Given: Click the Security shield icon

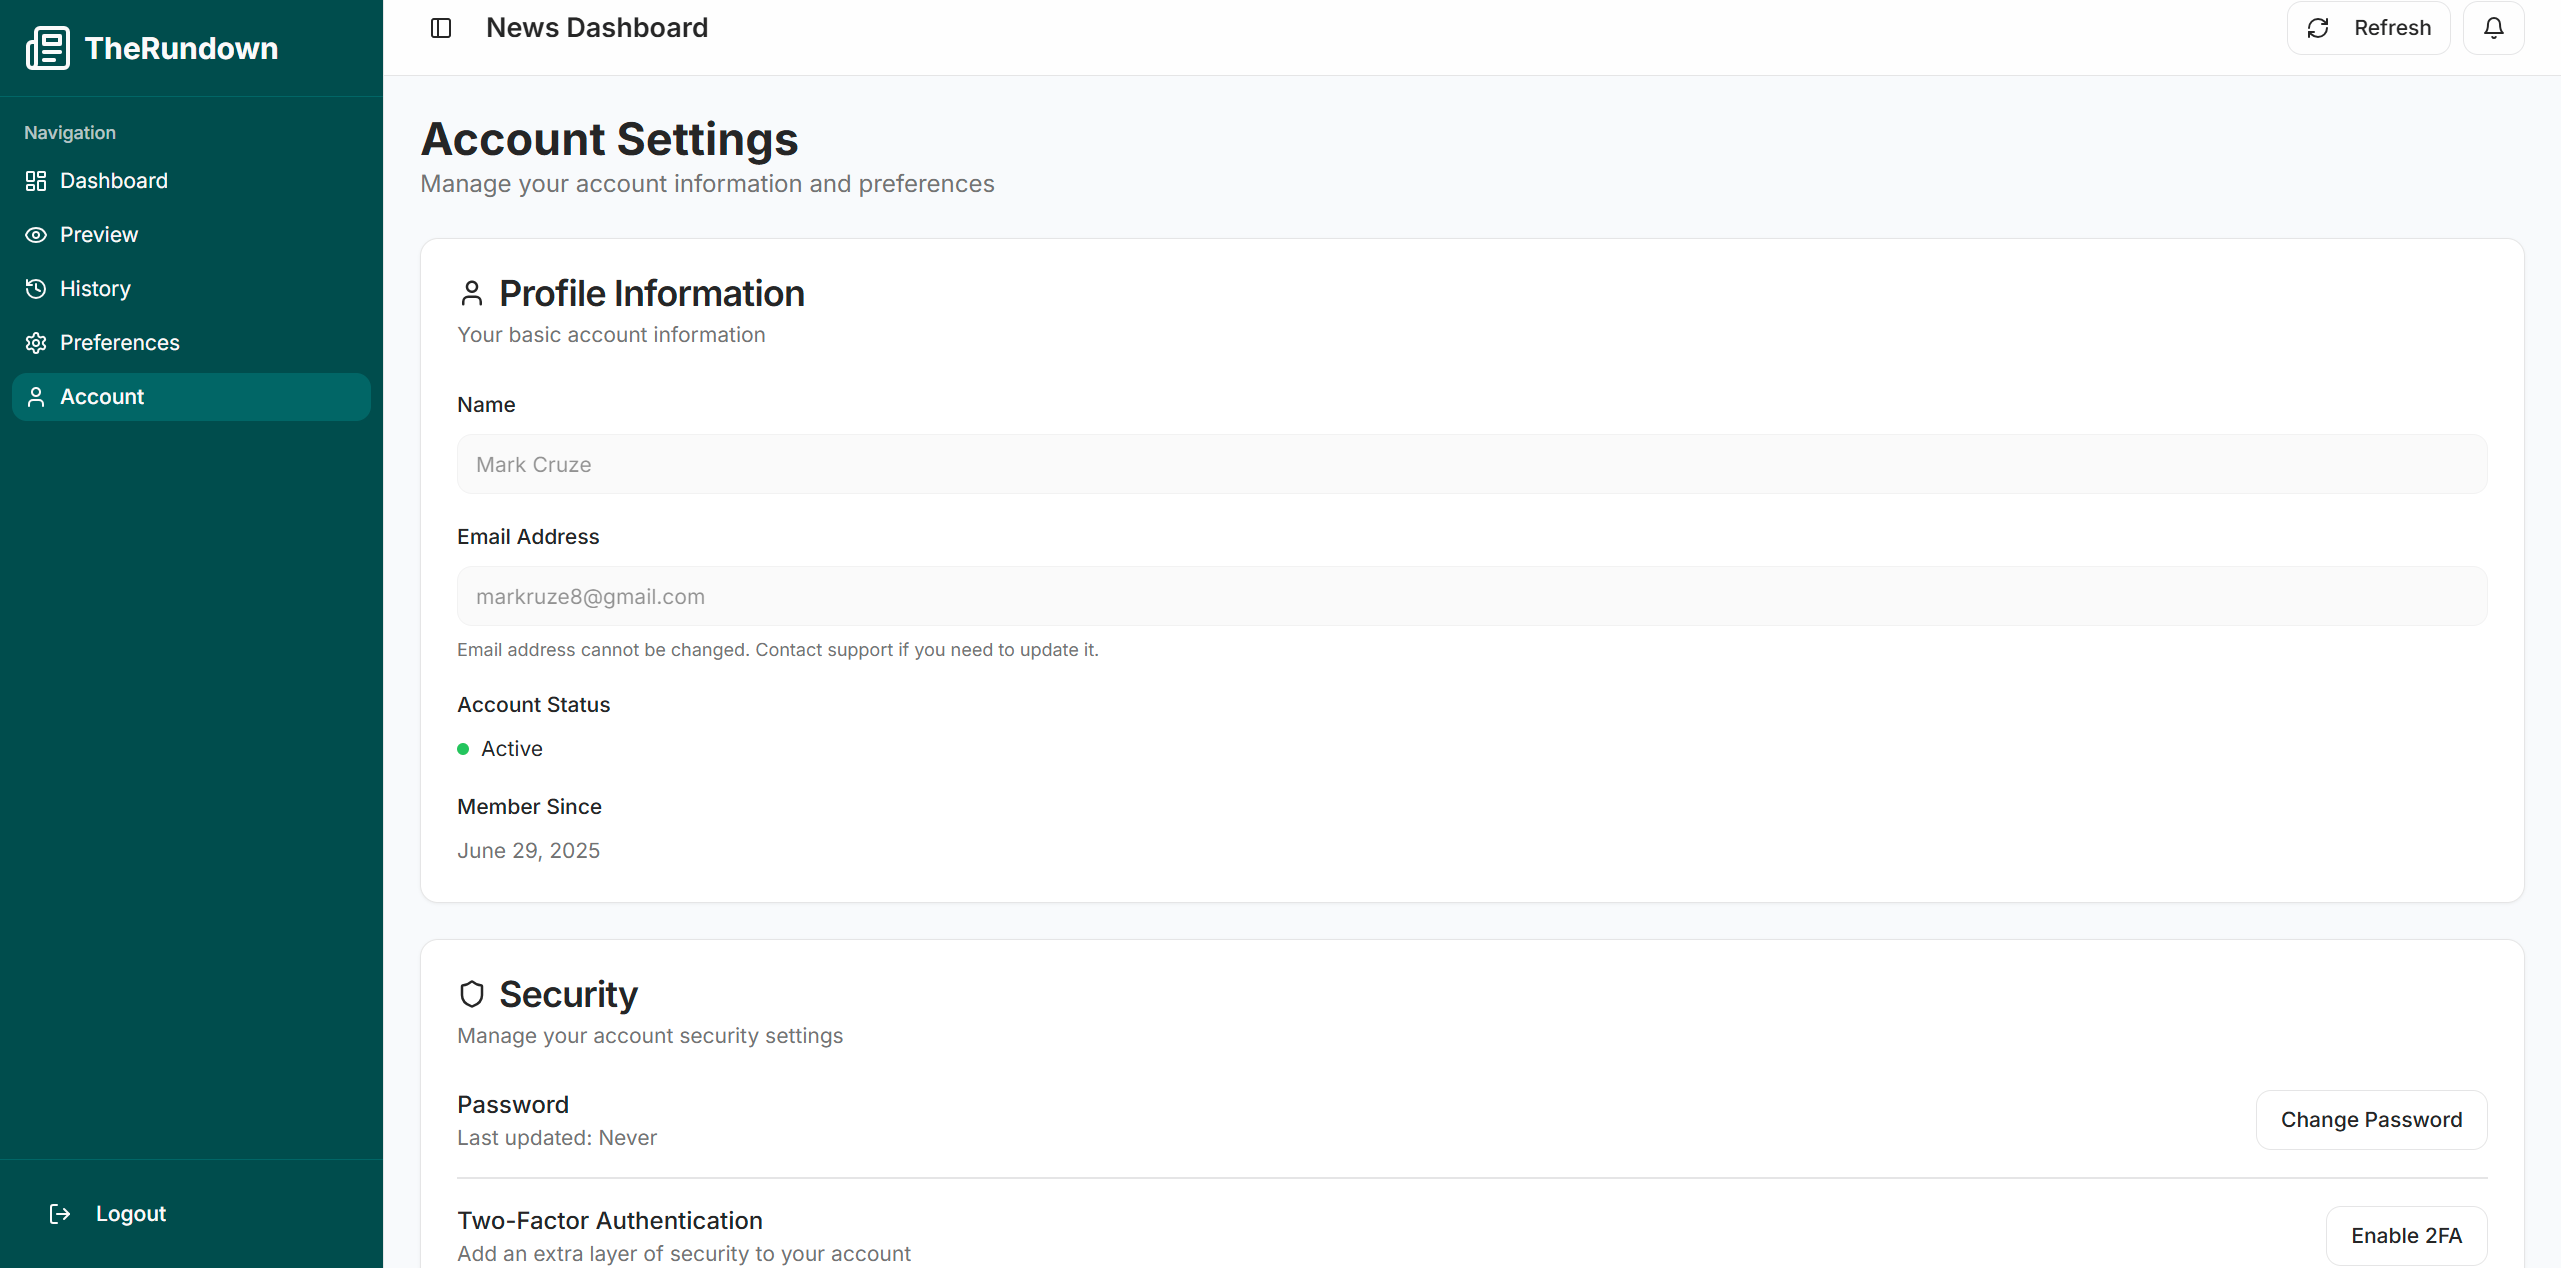Looking at the screenshot, I should pyautogui.click(x=472, y=994).
